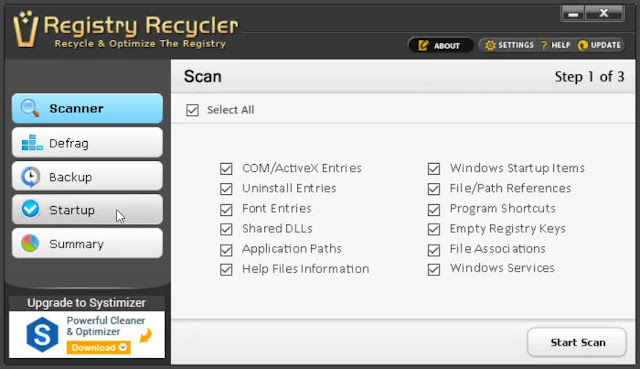Click the Upgrade to Systimizer heading
The height and width of the screenshot is (369, 640).
[87, 303]
